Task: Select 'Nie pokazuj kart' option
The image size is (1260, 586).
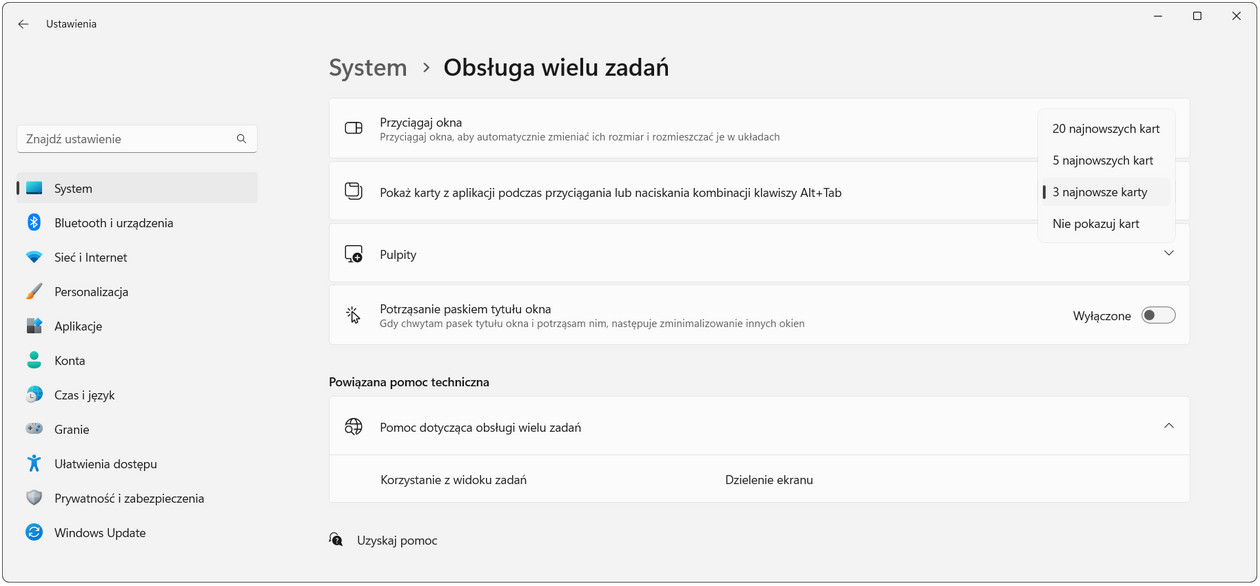Action: [1095, 223]
